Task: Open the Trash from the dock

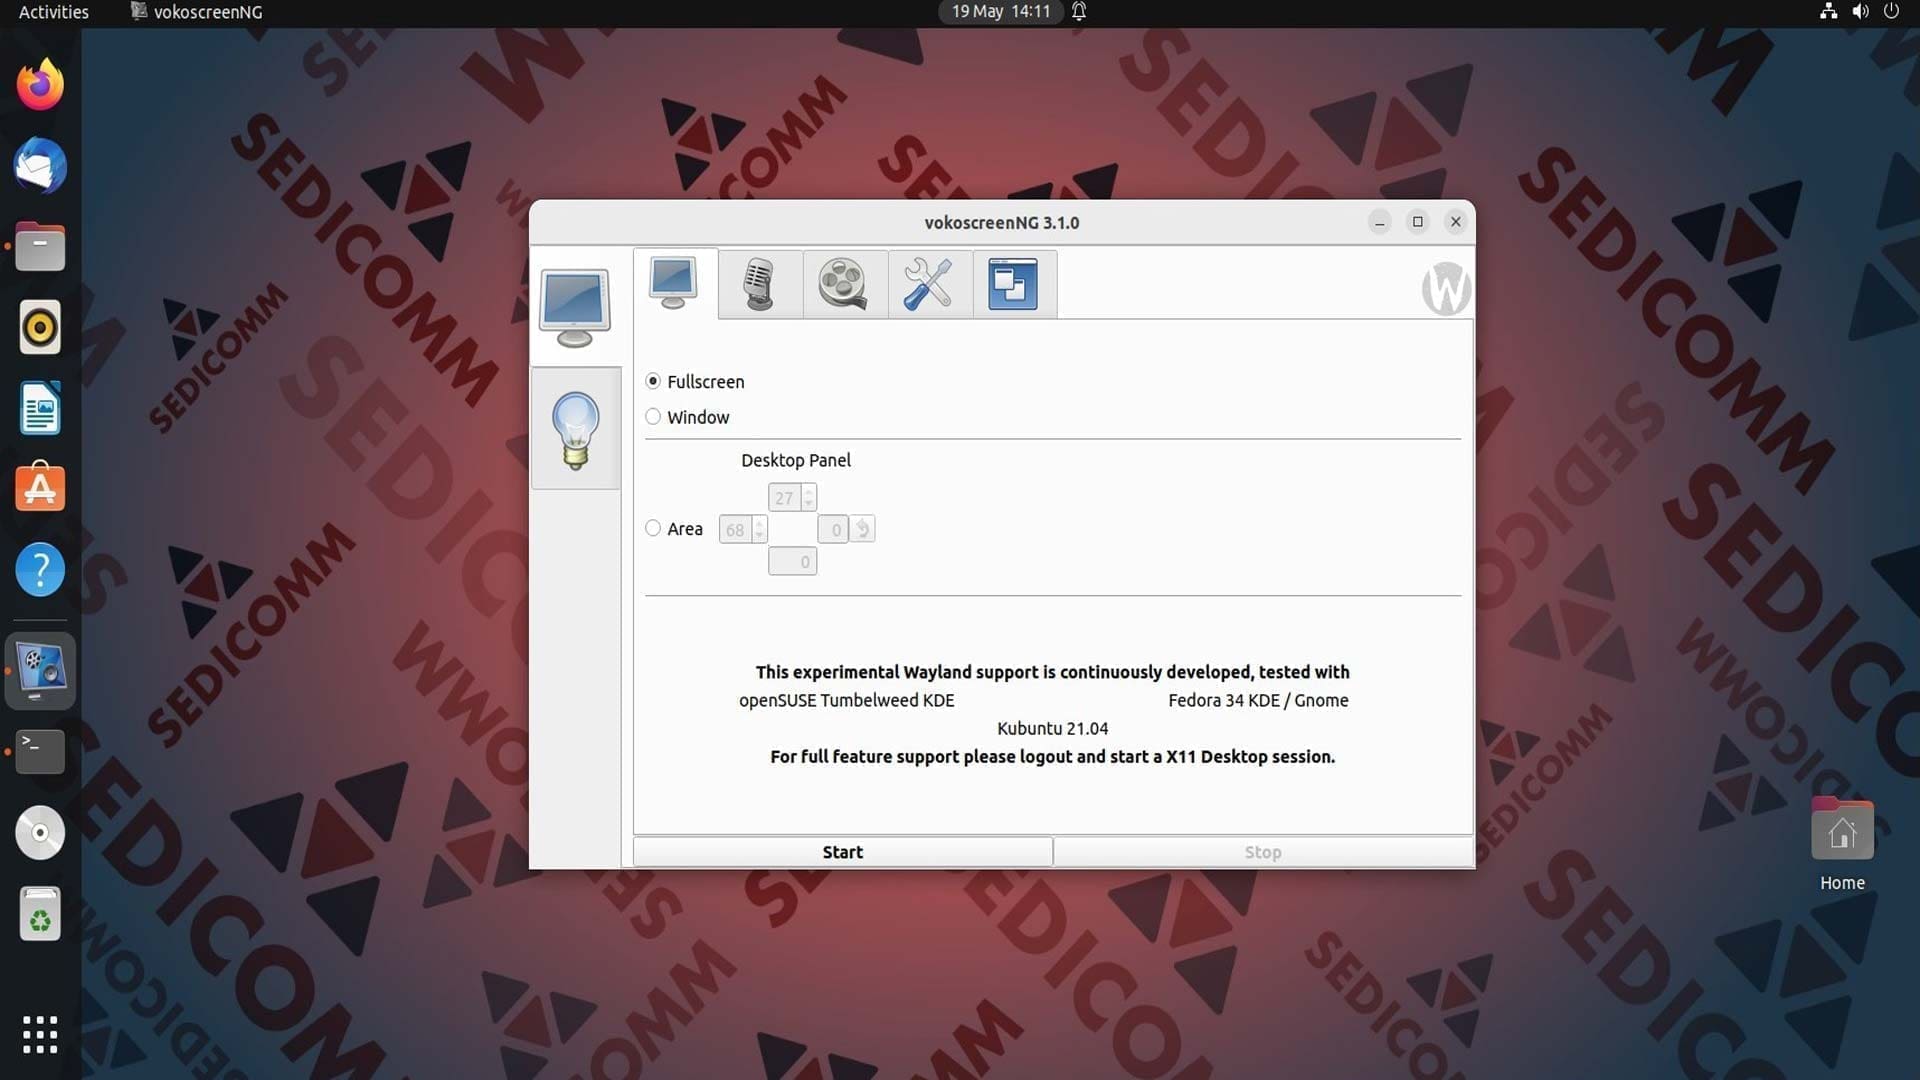Action: (40, 914)
